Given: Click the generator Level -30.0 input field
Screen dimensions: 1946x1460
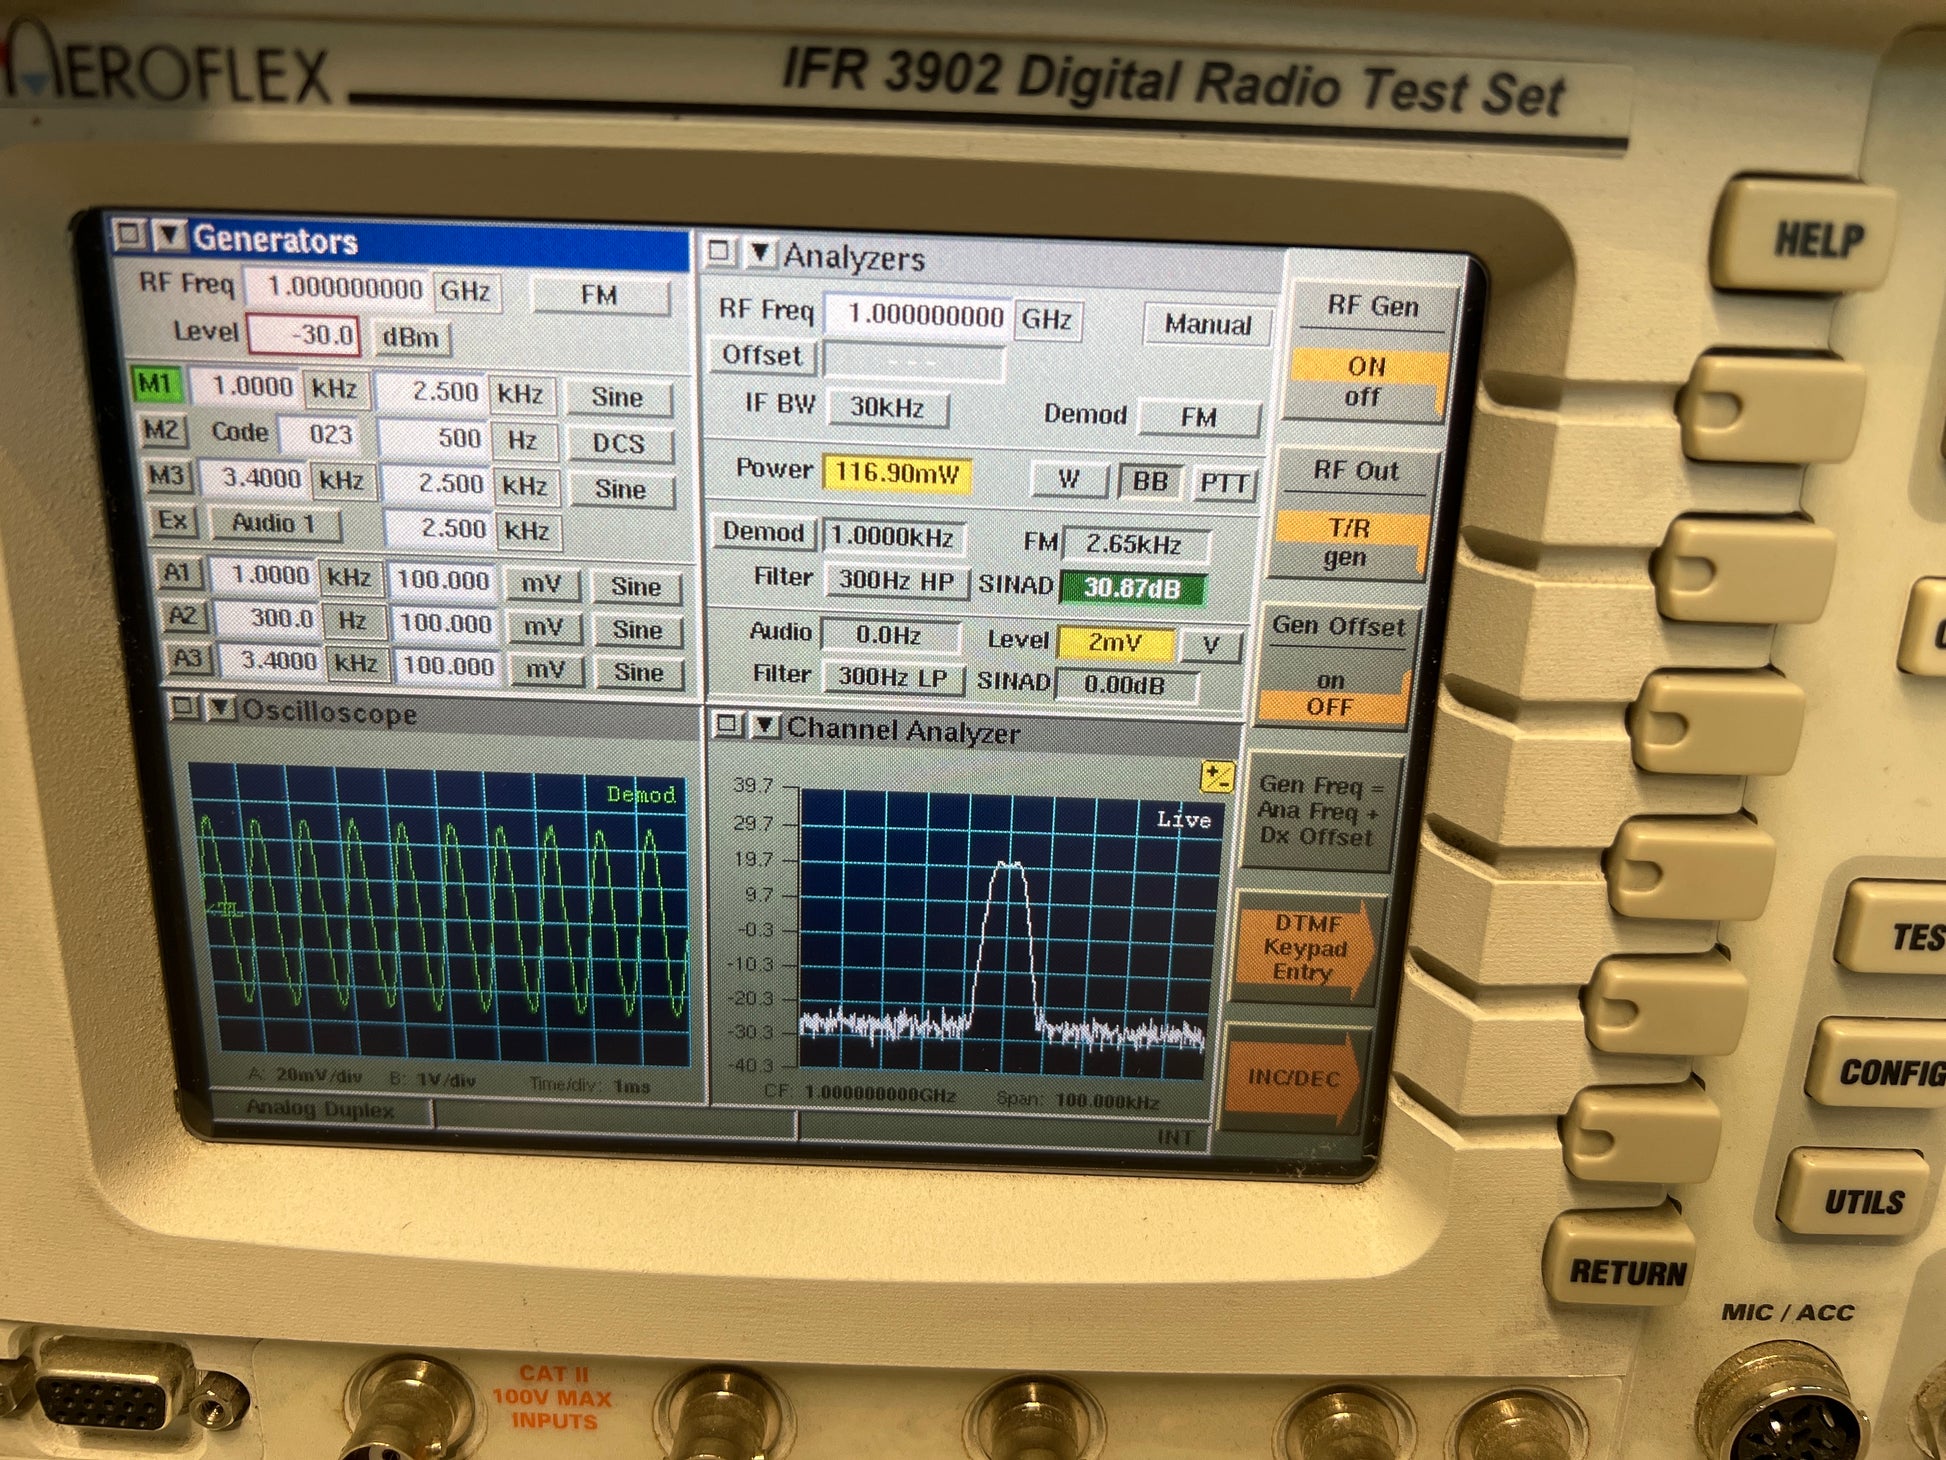Looking at the screenshot, I should [303, 334].
